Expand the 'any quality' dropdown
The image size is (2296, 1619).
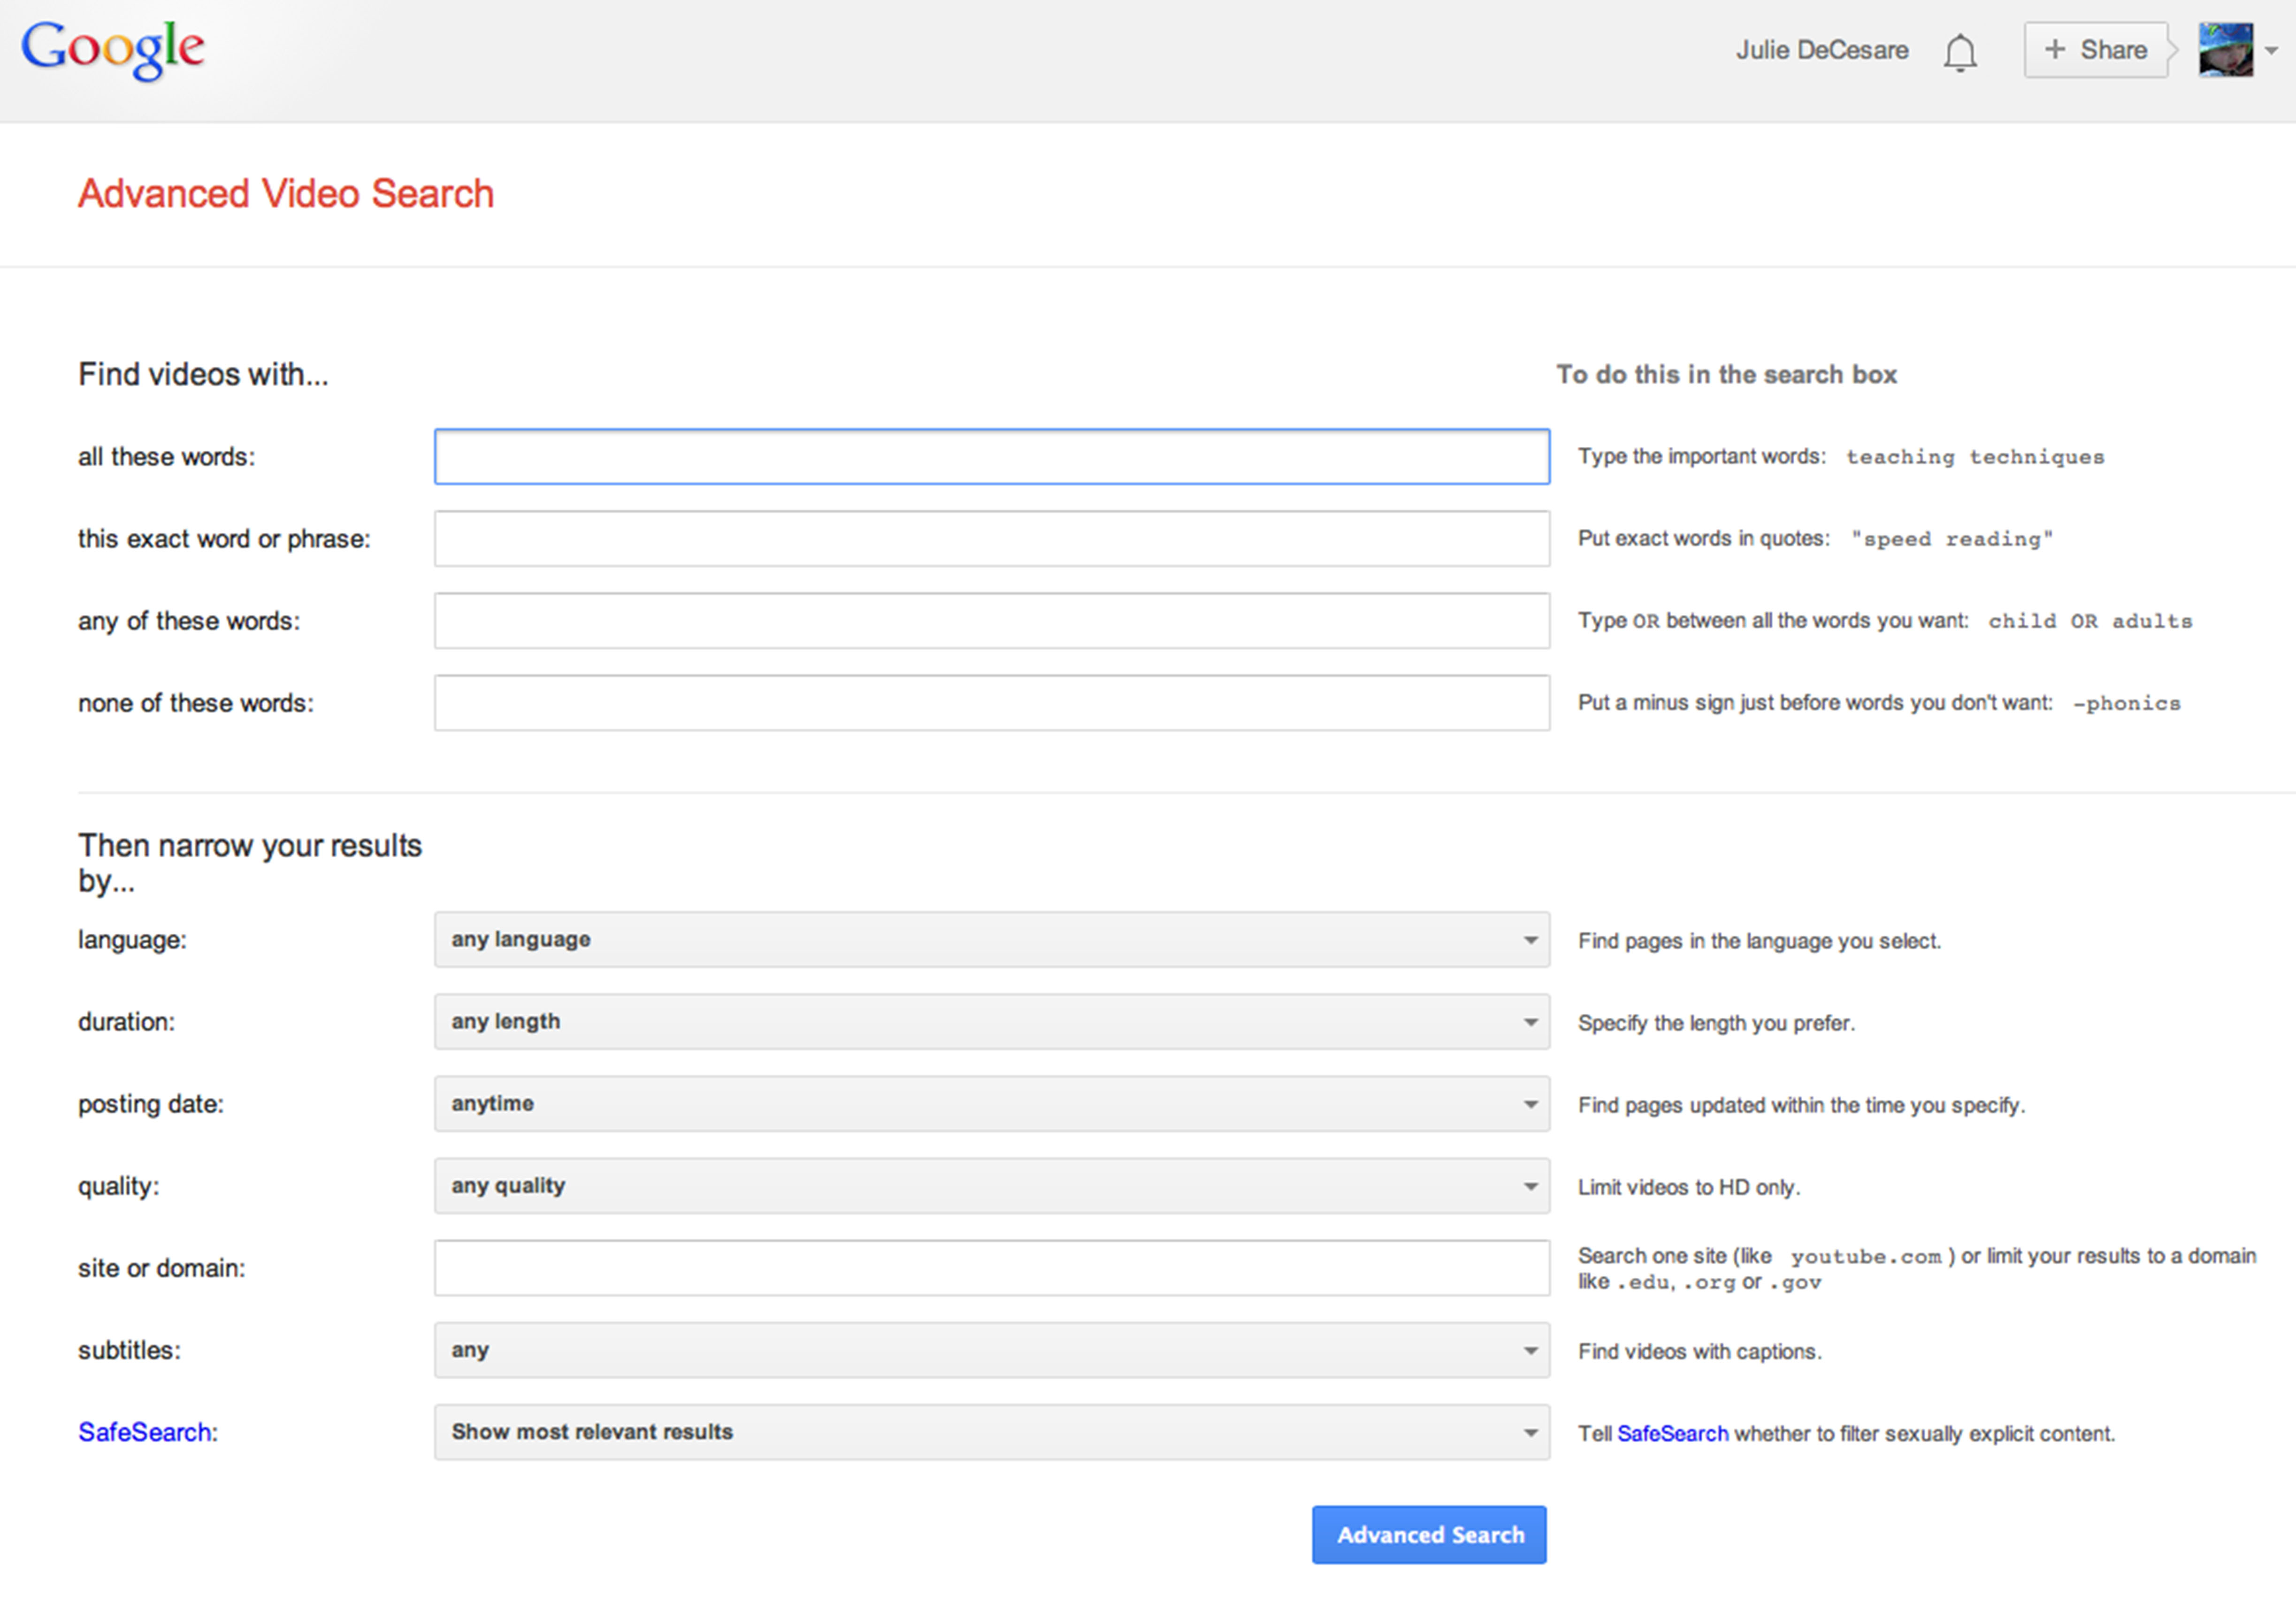point(991,1186)
